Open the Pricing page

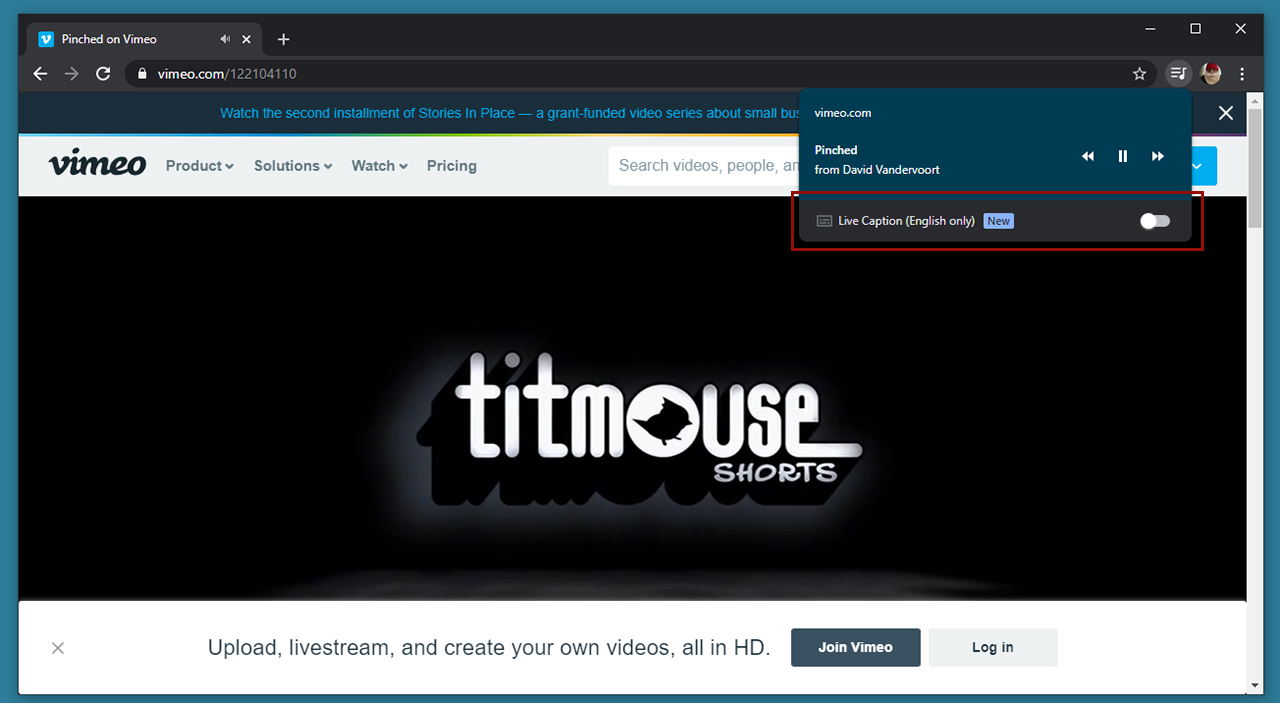(x=451, y=166)
